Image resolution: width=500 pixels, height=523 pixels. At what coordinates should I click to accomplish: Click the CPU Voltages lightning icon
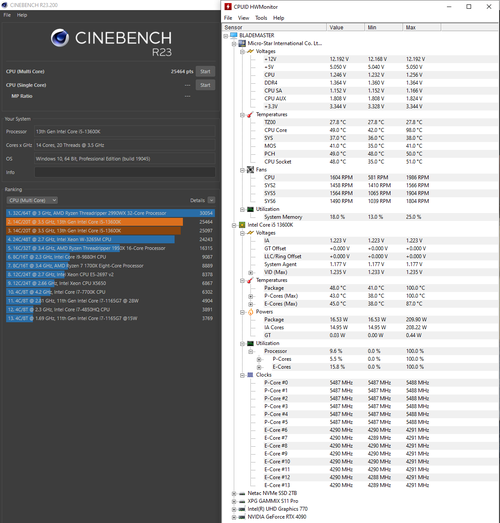[250, 233]
